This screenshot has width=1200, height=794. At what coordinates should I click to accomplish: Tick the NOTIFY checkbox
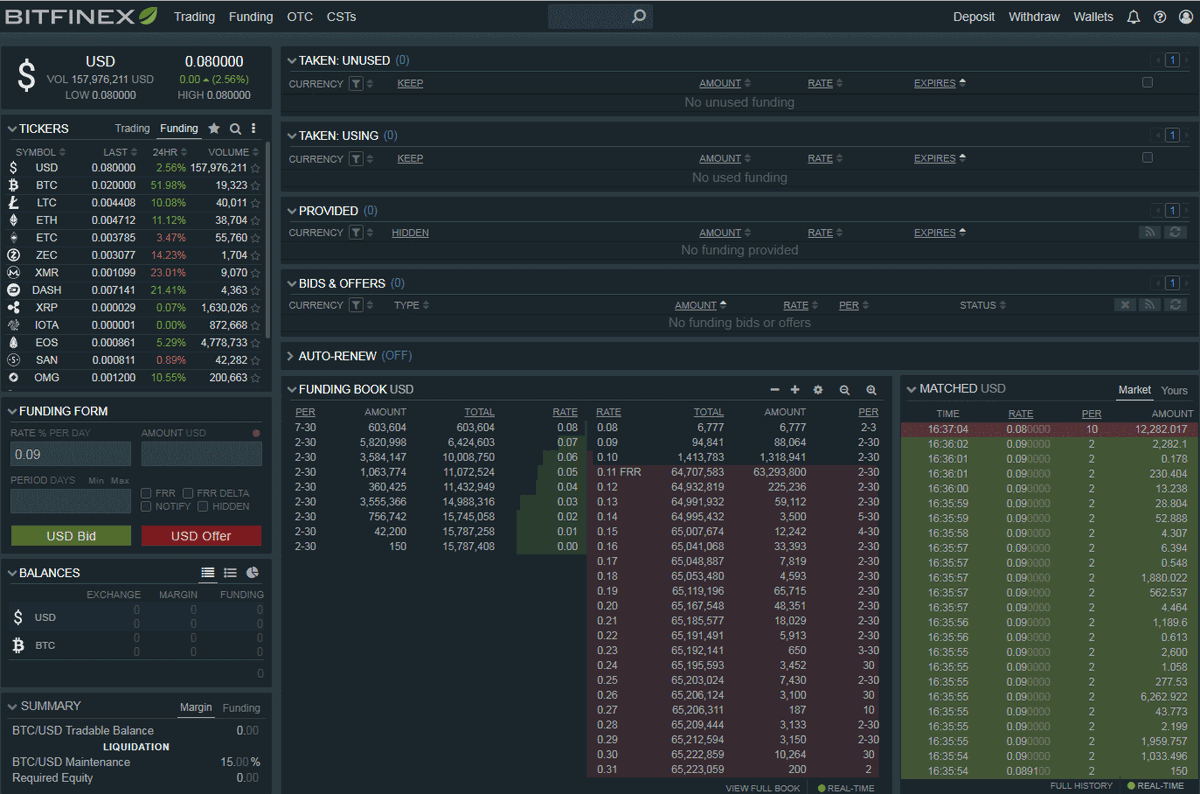pyautogui.click(x=146, y=506)
